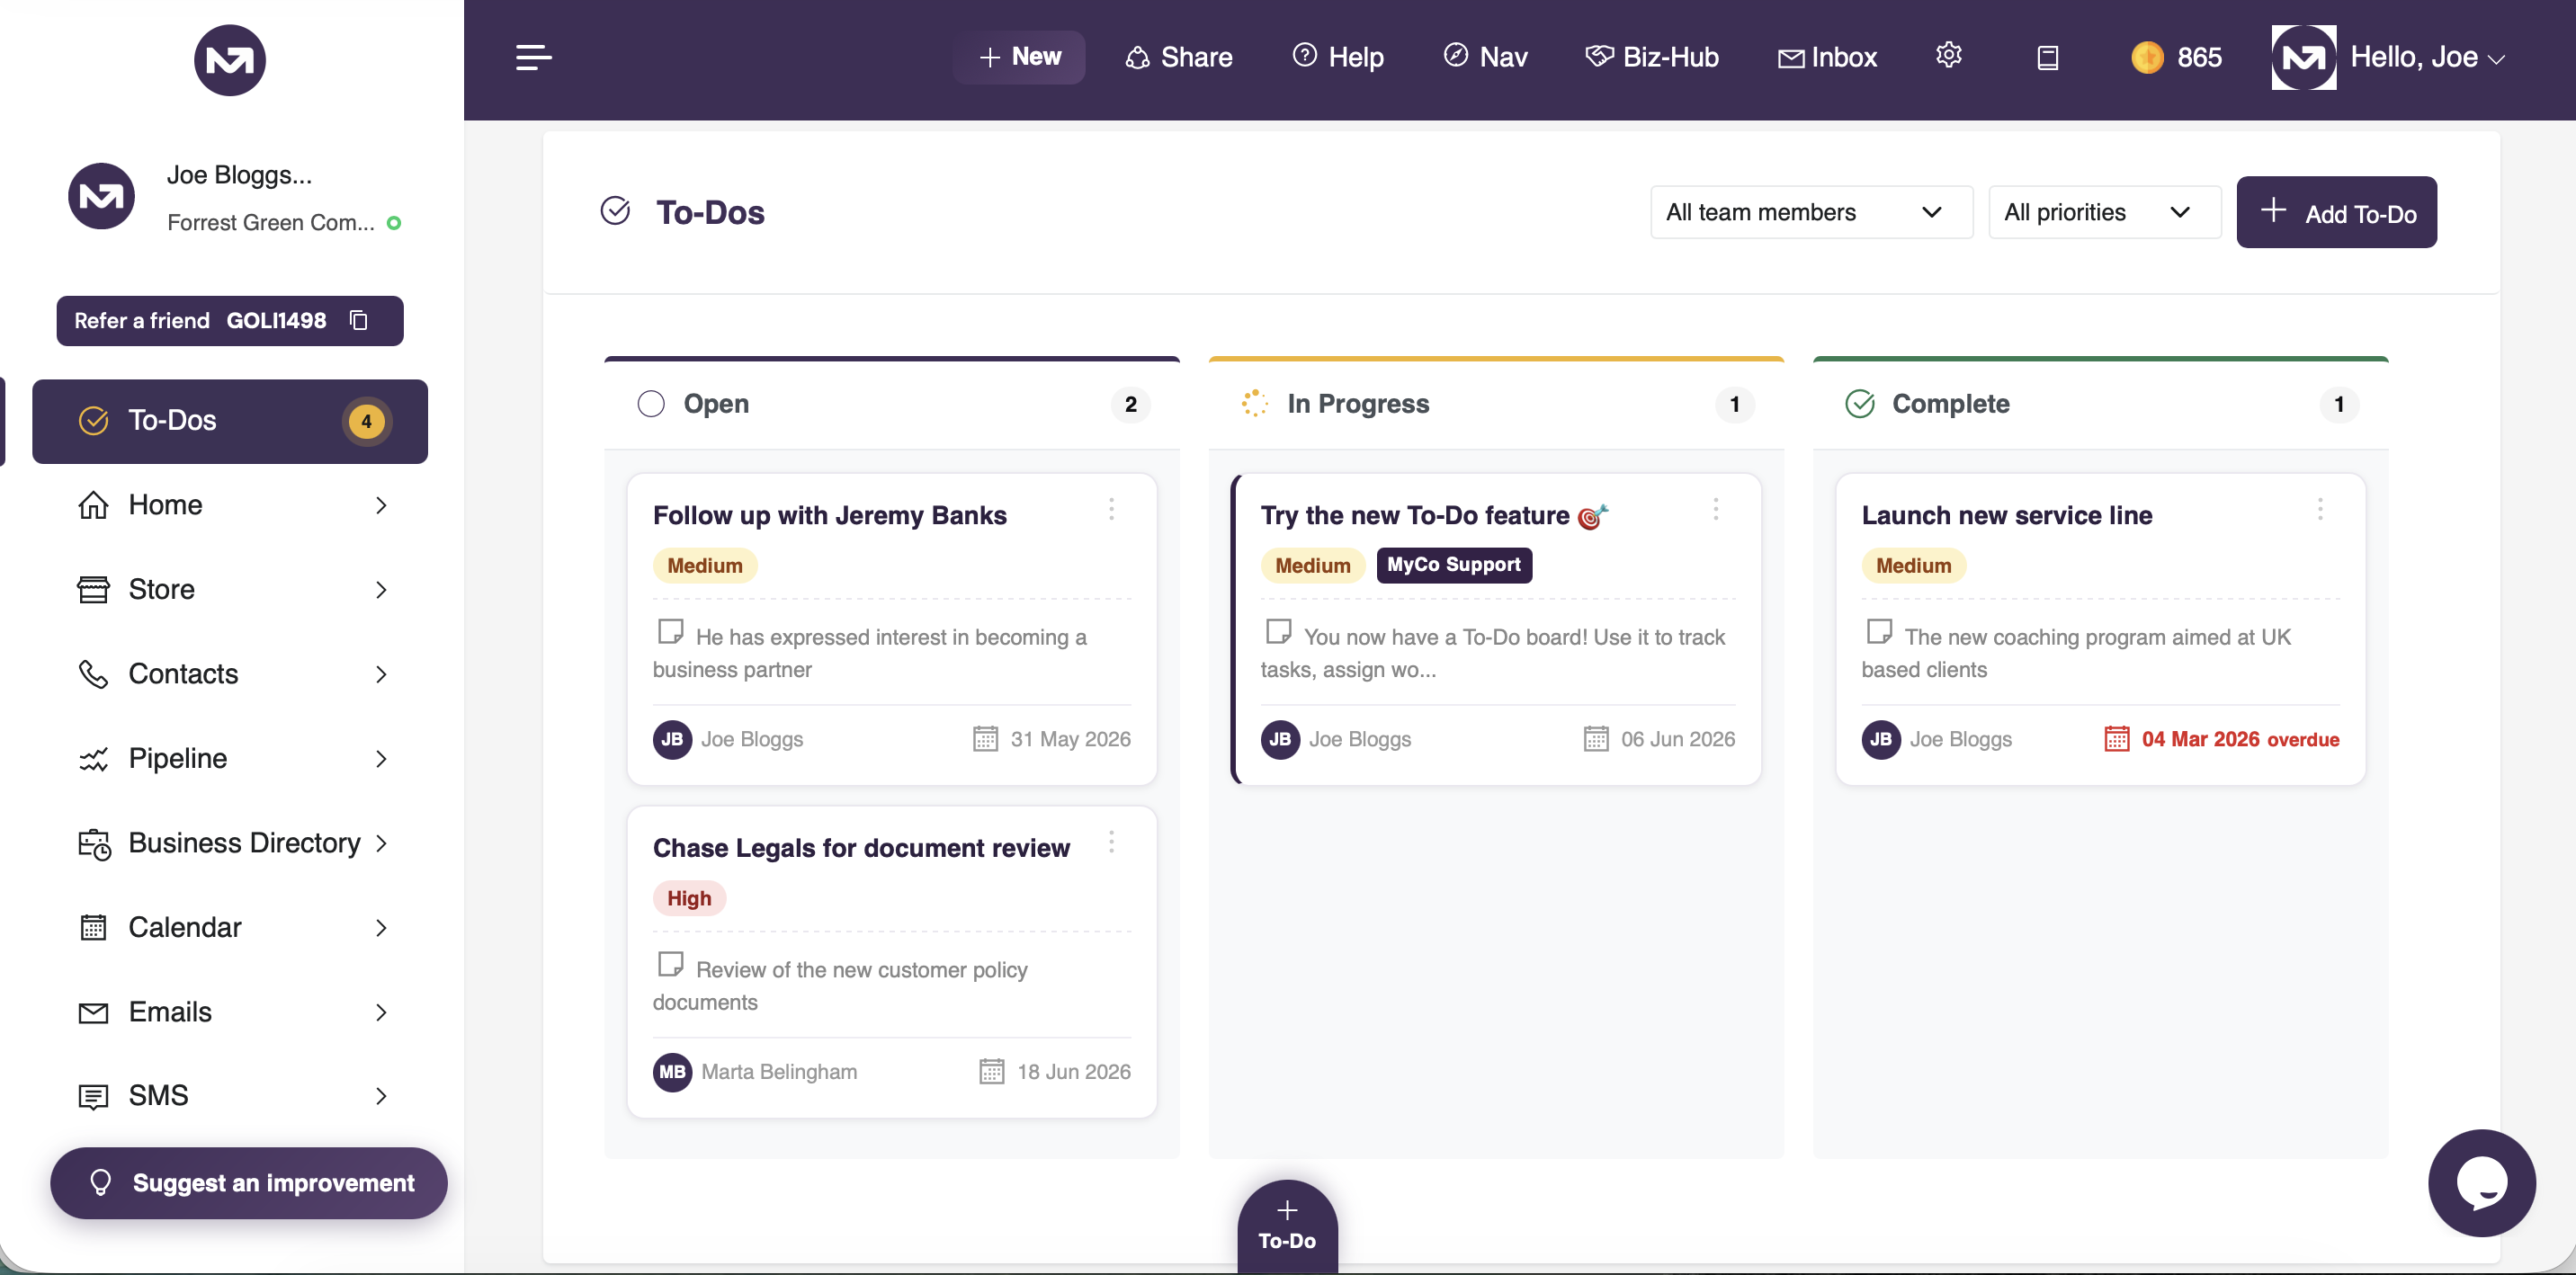Open the options menu on Chase Legals card
The height and width of the screenshot is (1275, 2576).
1111,842
